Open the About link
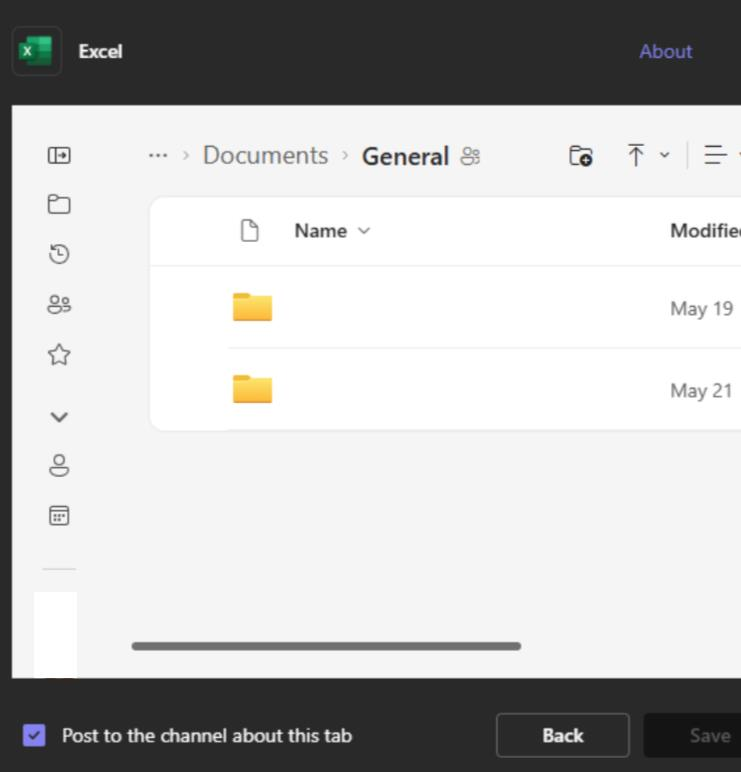The height and width of the screenshot is (772, 741). 665,51
